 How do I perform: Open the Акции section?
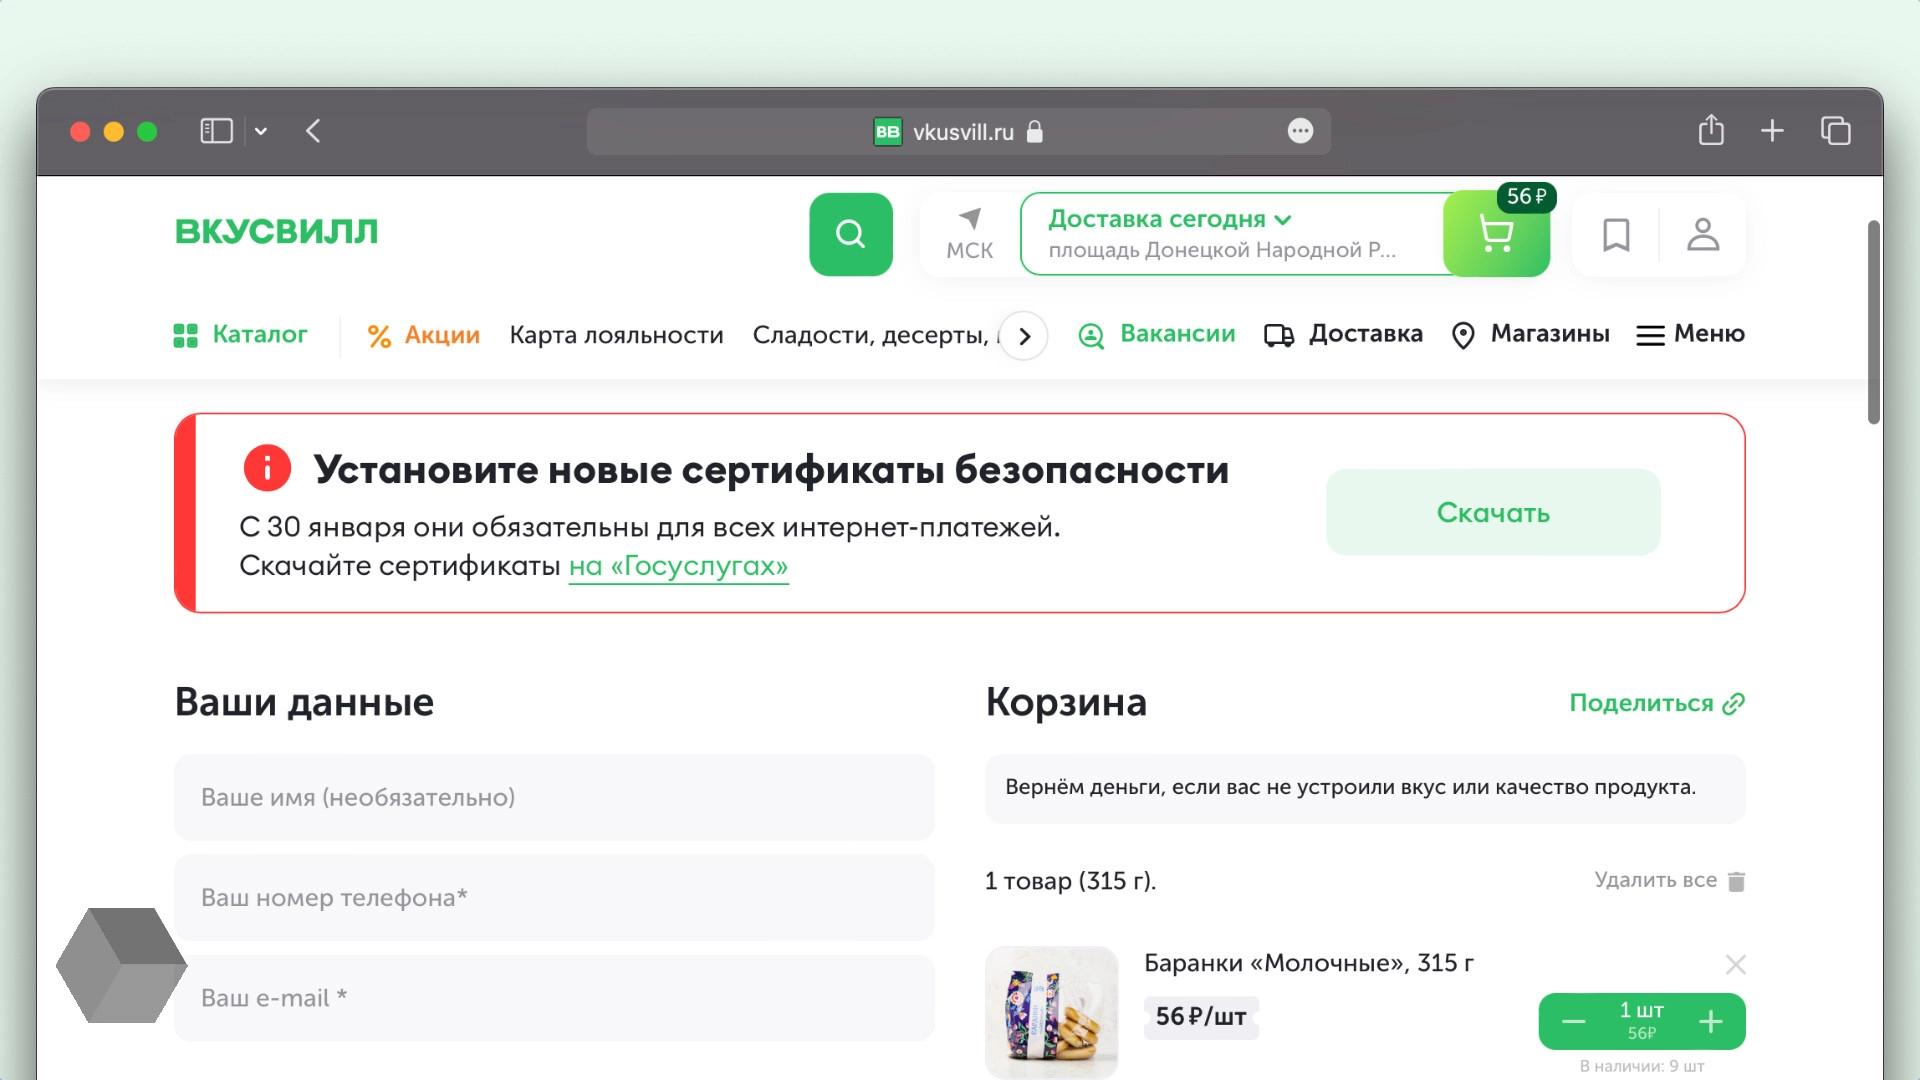(423, 335)
